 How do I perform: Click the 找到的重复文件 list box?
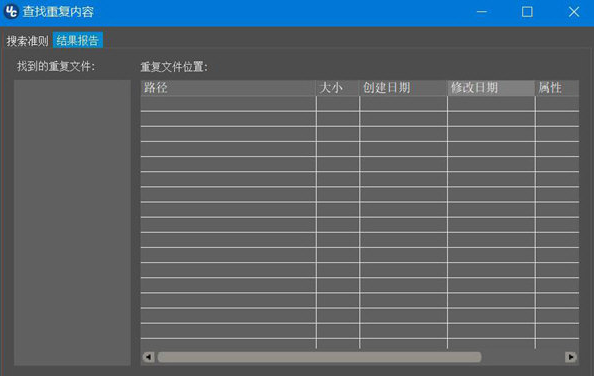[x=72, y=223]
